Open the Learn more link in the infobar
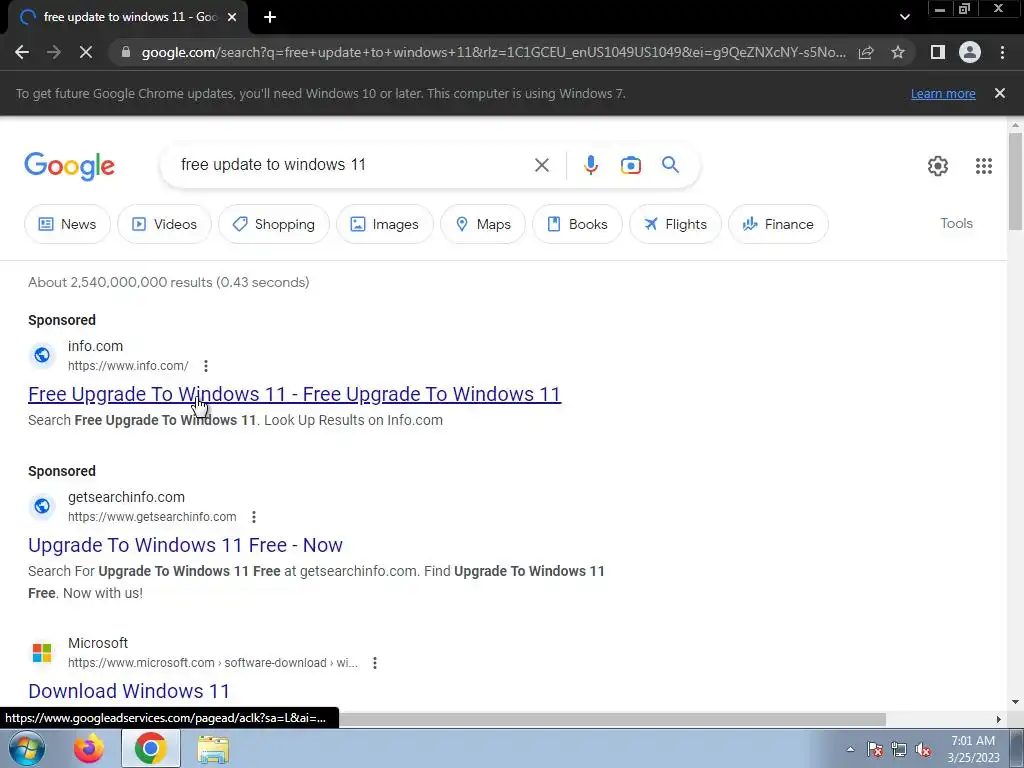 (943, 93)
